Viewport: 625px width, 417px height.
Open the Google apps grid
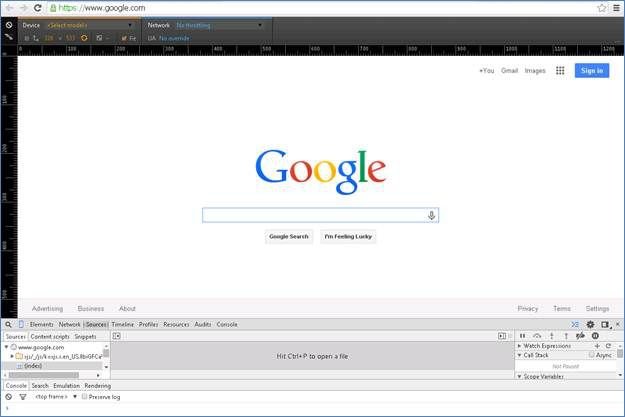pyautogui.click(x=560, y=71)
